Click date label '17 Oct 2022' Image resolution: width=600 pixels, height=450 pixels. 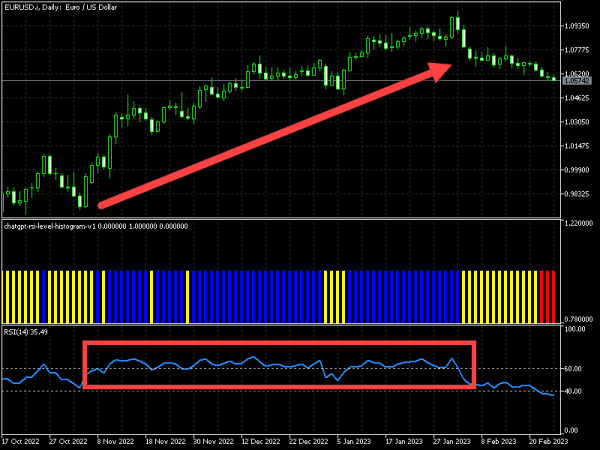20,442
